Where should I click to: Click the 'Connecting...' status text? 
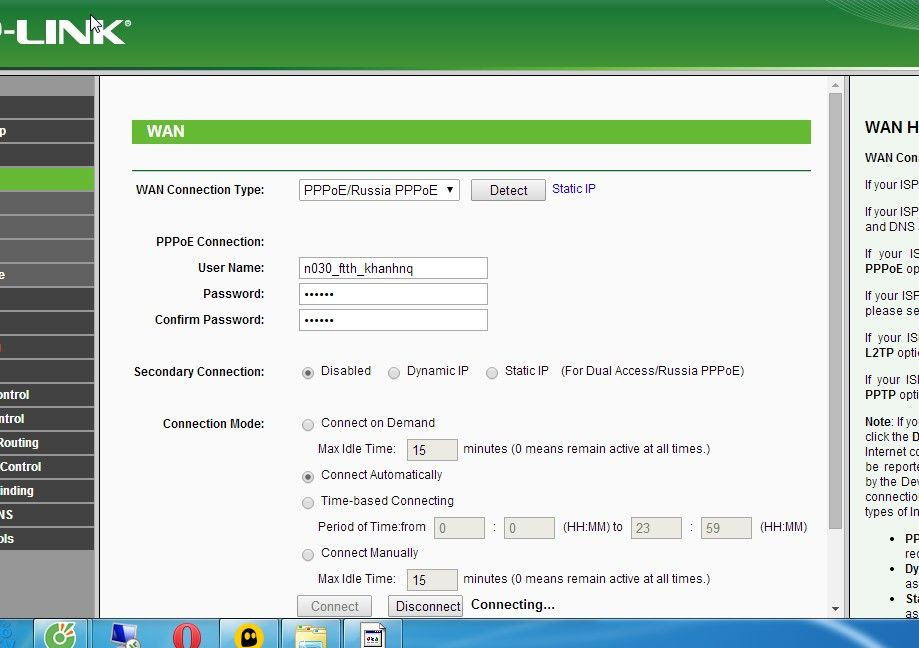(x=513, y=605)
